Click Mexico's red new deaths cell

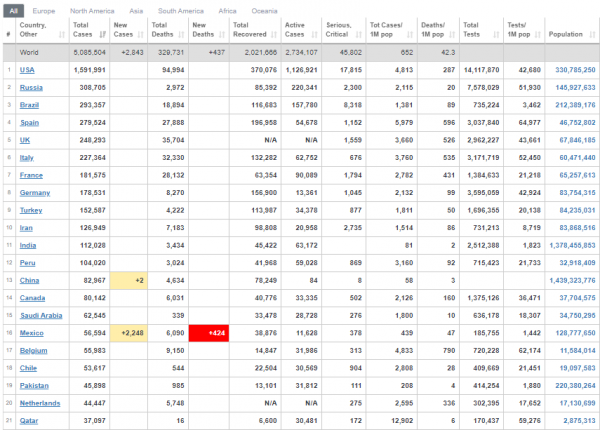209,333
